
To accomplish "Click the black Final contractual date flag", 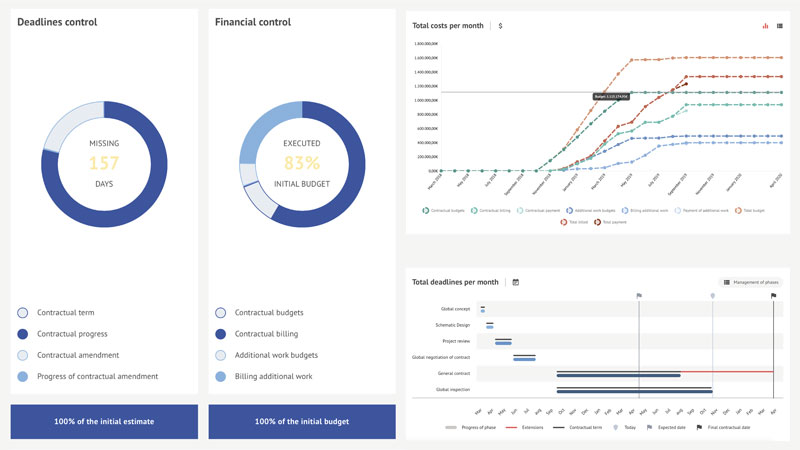I will pyautogui.click(x=773, y=295).
